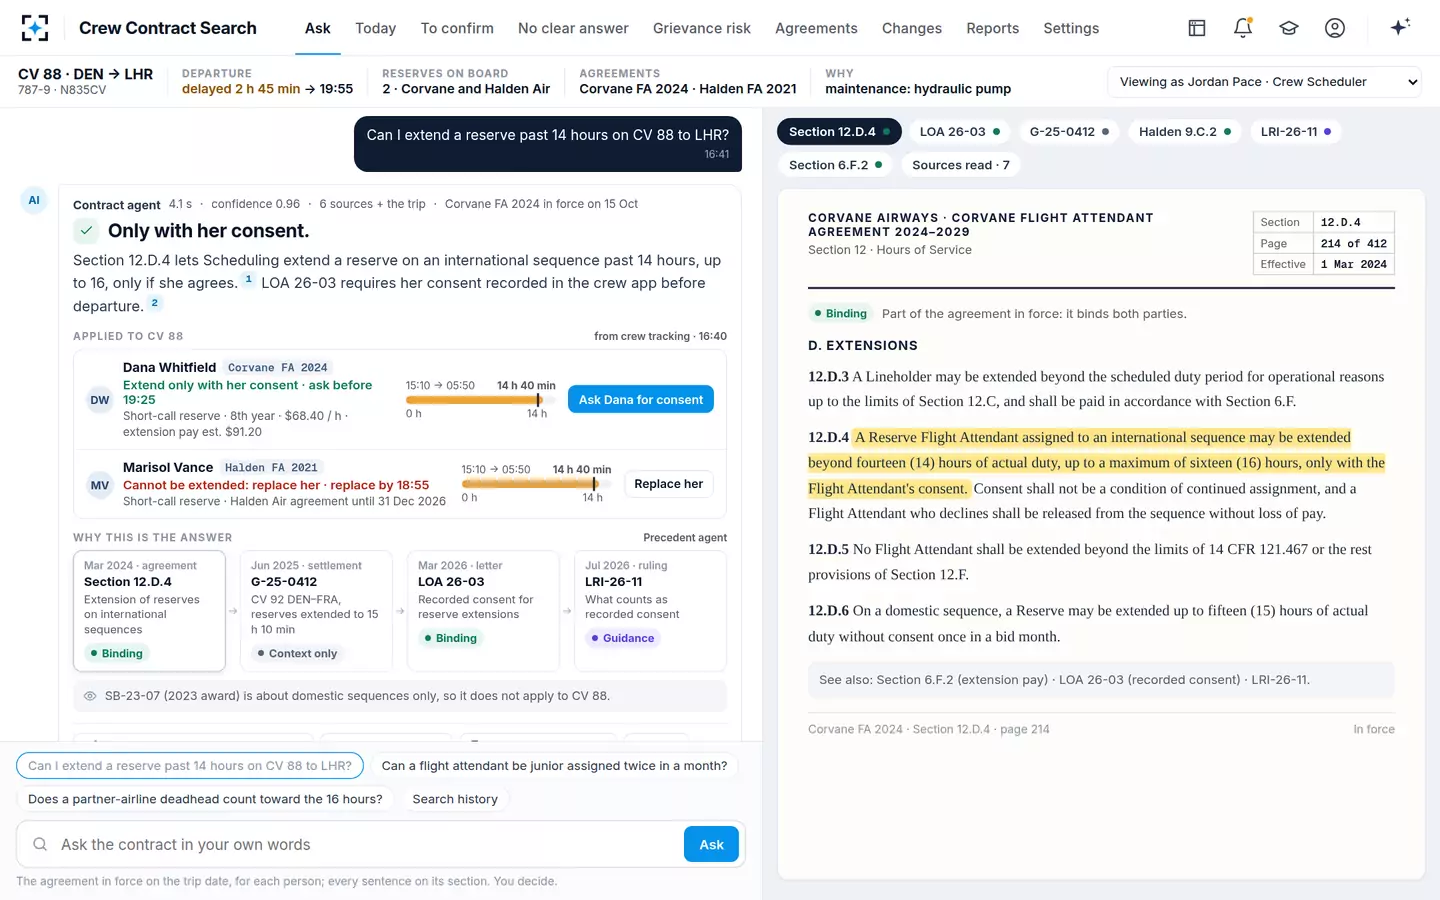This screenshot has height=900, width=1440.
Task: Open the user account icon
Action: pos(1335,28)
